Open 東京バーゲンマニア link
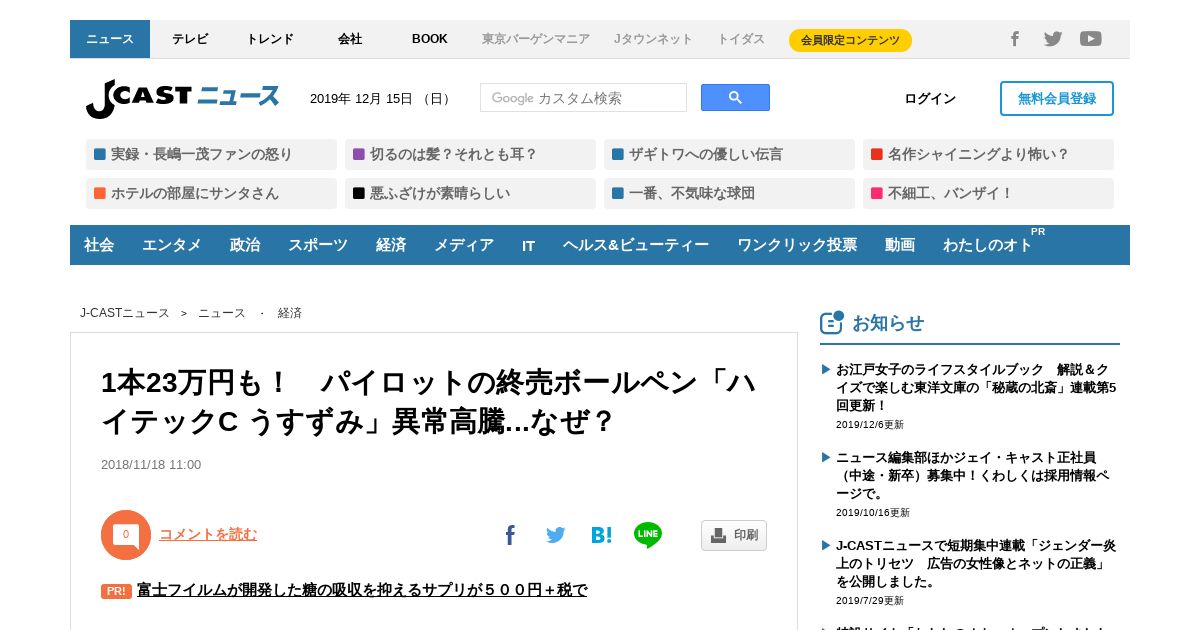Viewport: 1200px width, 630px height. click(536, 39)
